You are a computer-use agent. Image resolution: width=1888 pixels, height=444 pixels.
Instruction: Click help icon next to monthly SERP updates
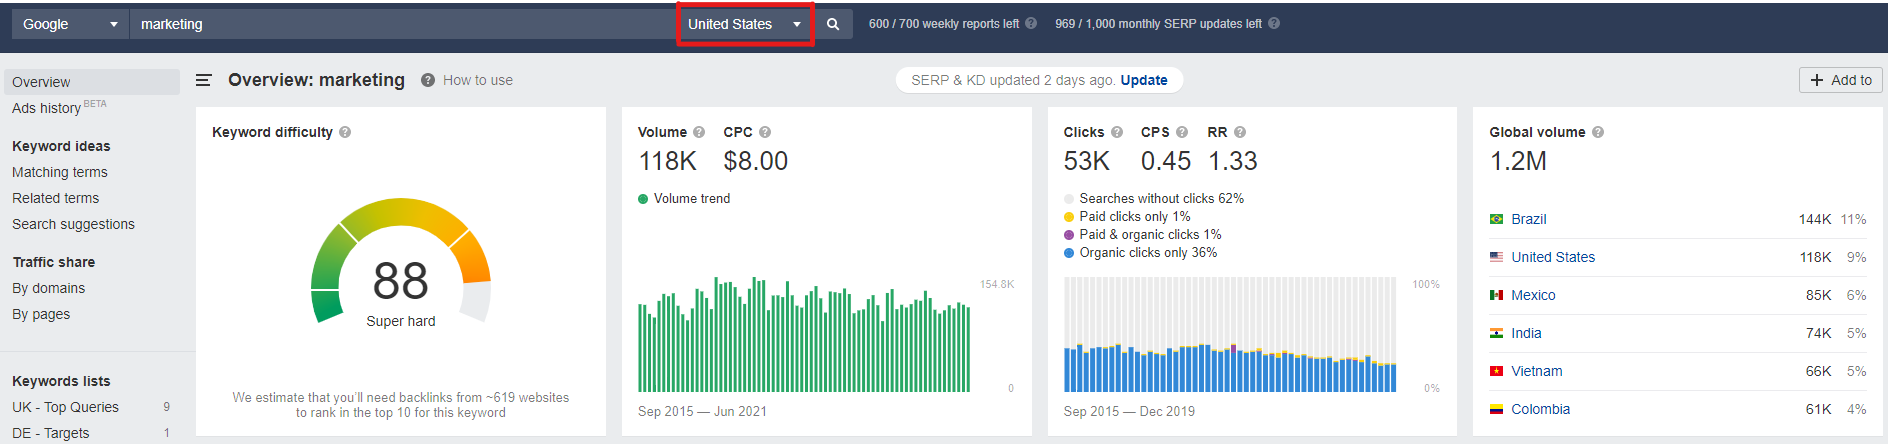(x=1274, y=23)
